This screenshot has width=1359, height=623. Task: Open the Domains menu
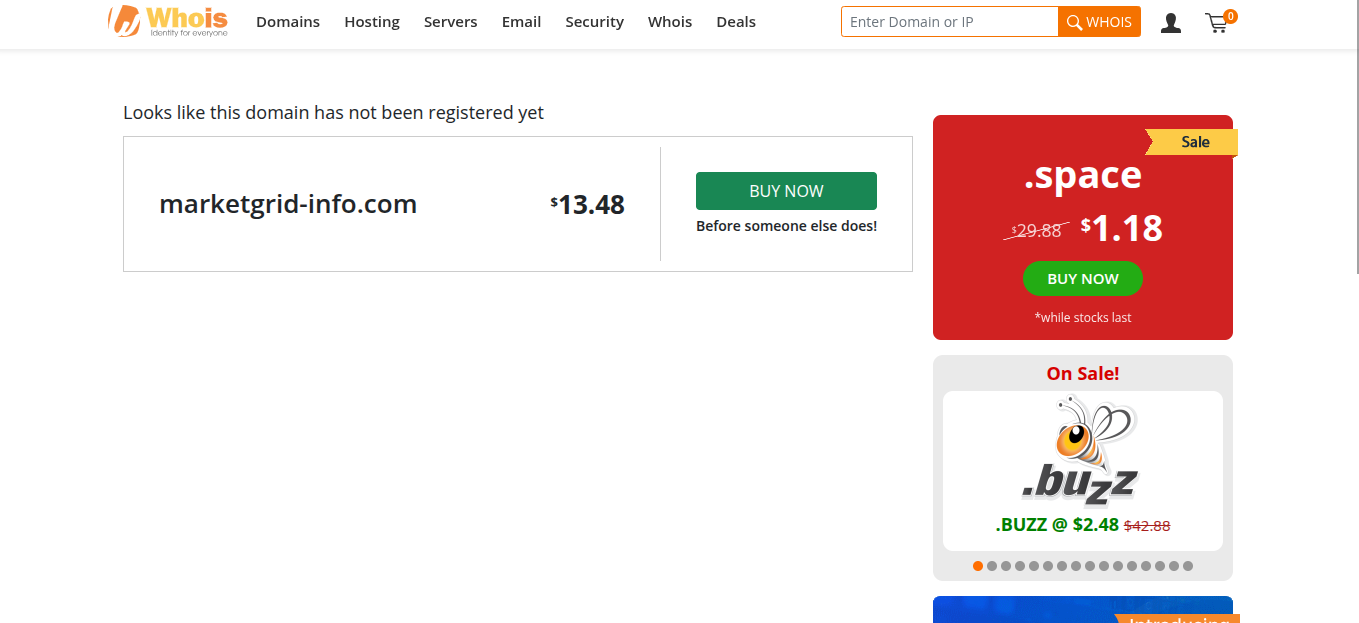click(288, 22)
